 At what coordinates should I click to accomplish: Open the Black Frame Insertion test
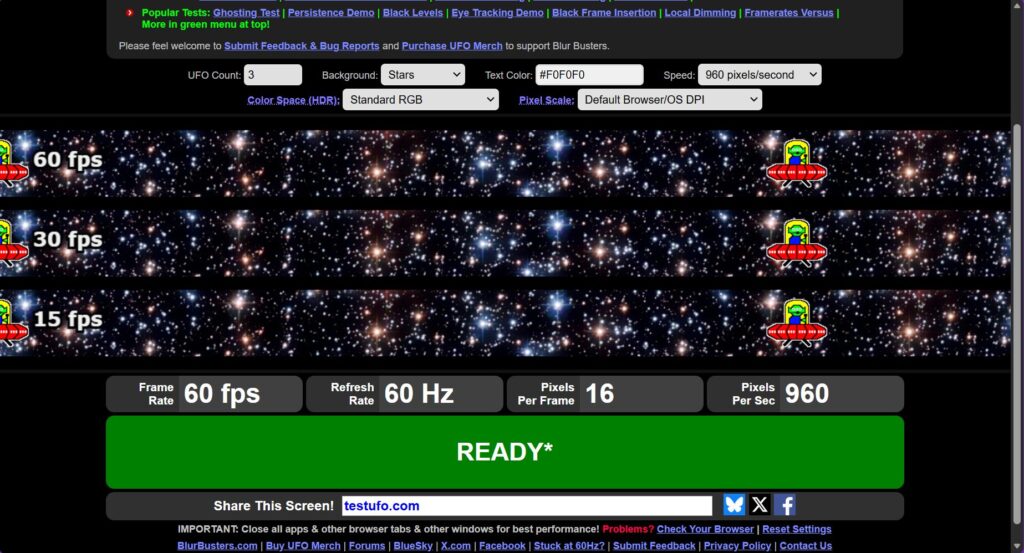(604, 12)
